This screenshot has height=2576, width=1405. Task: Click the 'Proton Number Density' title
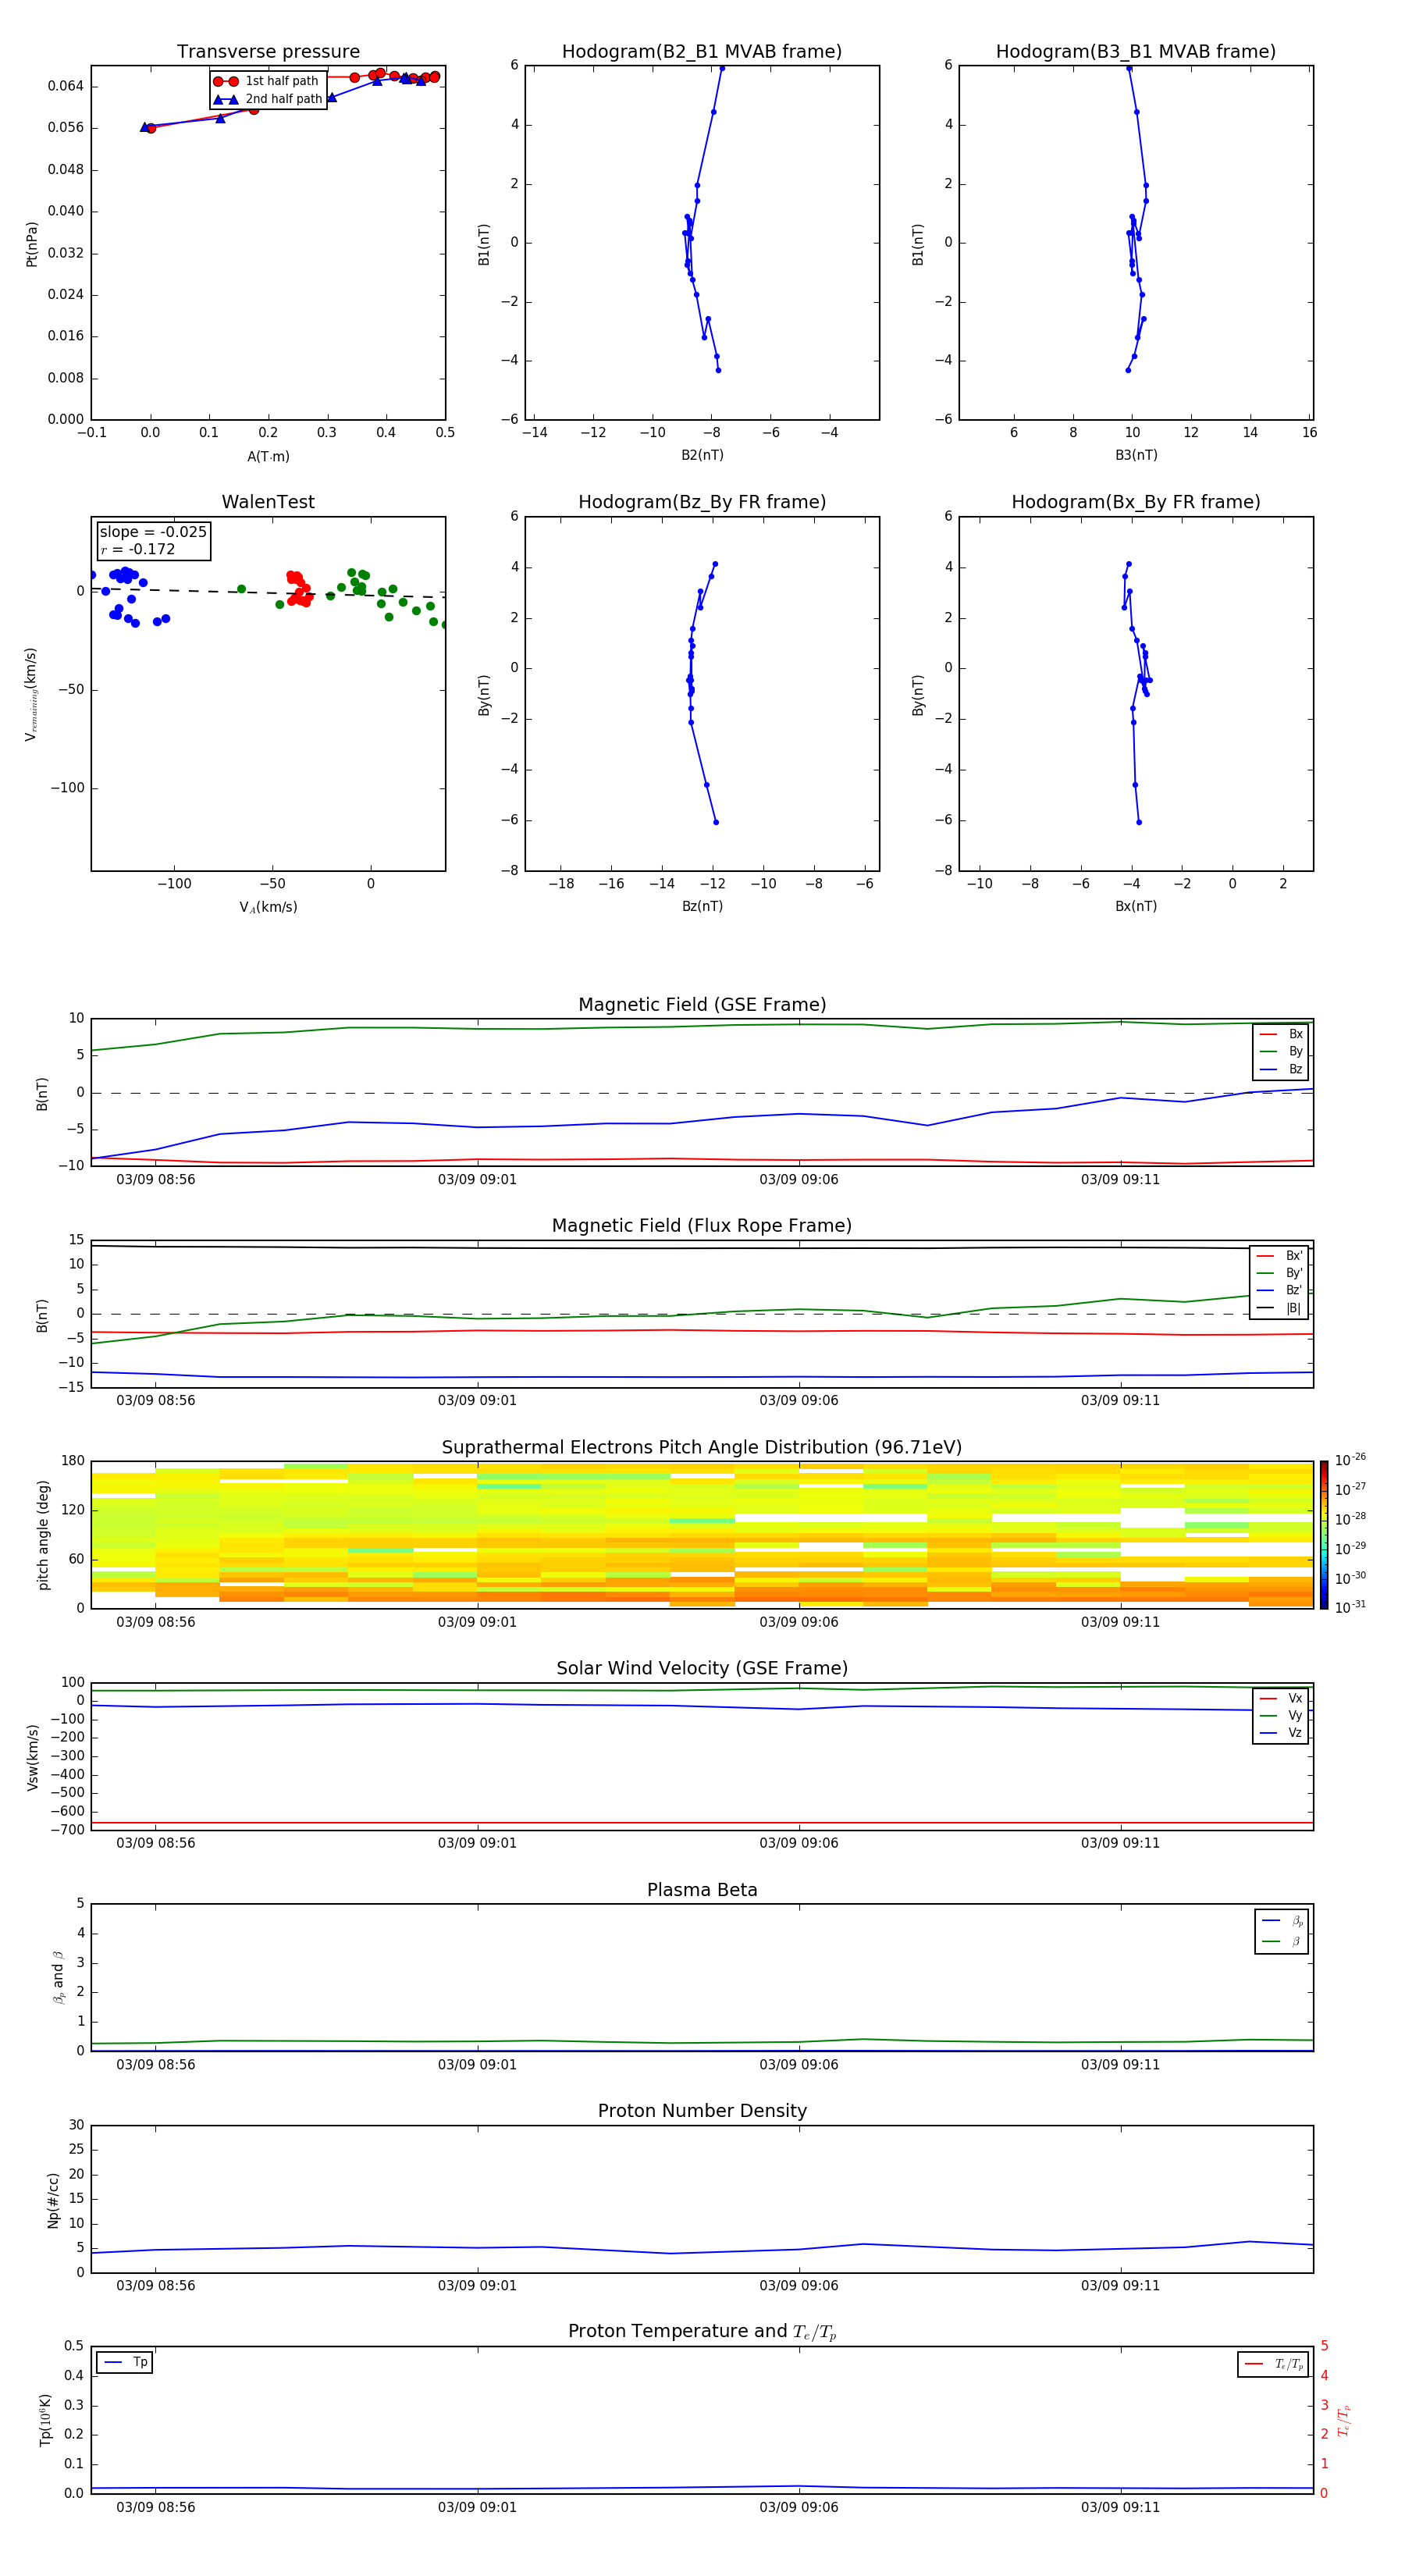(702, 2111)
